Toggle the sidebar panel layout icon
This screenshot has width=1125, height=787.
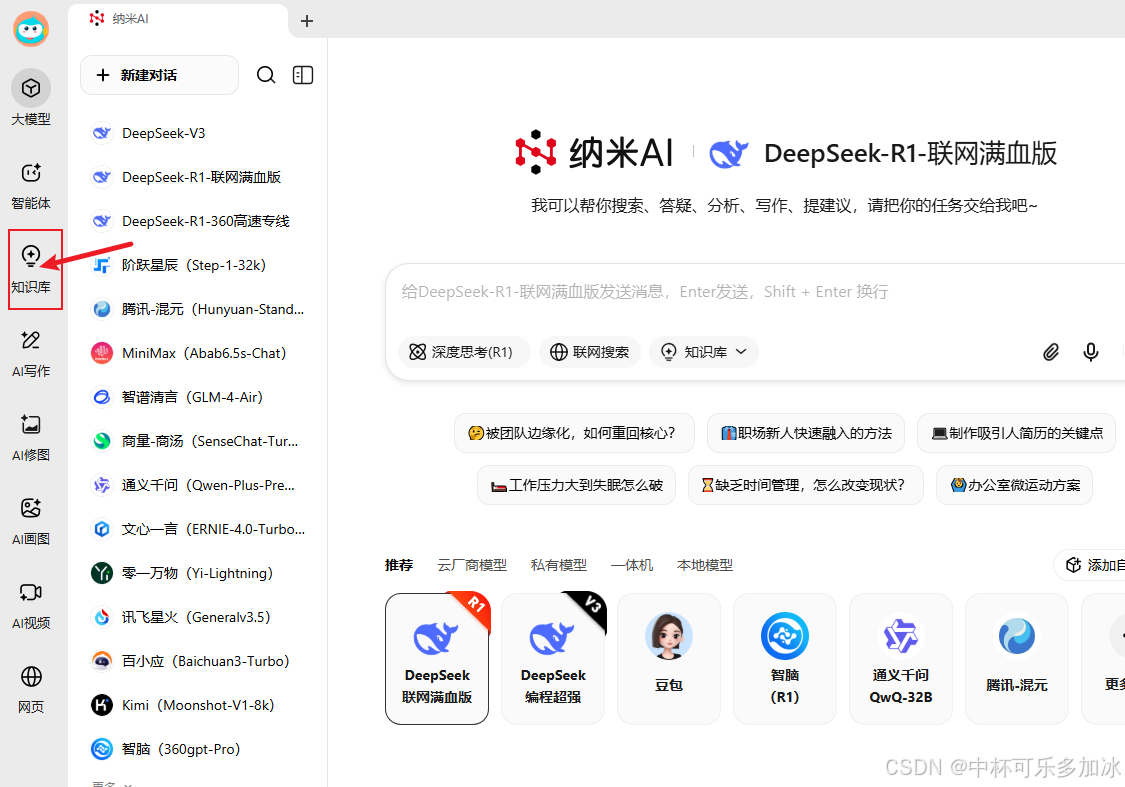303,75
